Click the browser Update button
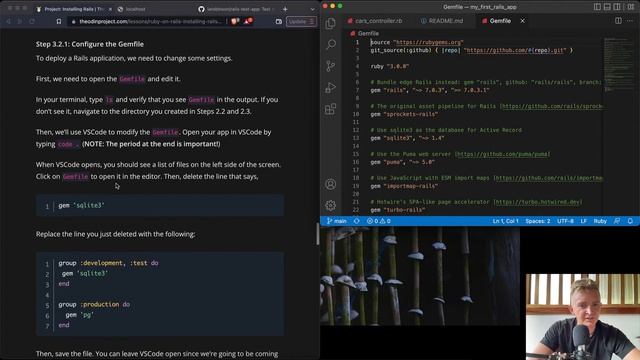 (301, 21)
